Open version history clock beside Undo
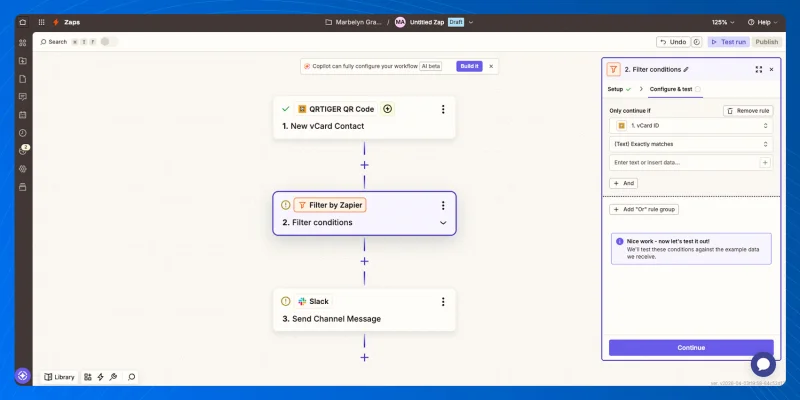The height and width of the screenshot is (400, 800). point(697,42)
